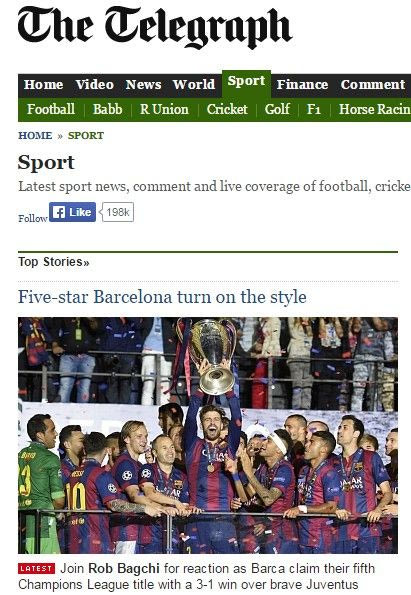This screenshot has width=411, height=595.
Task: Open the Golf subsection link
Action: (x=277, y=110)
